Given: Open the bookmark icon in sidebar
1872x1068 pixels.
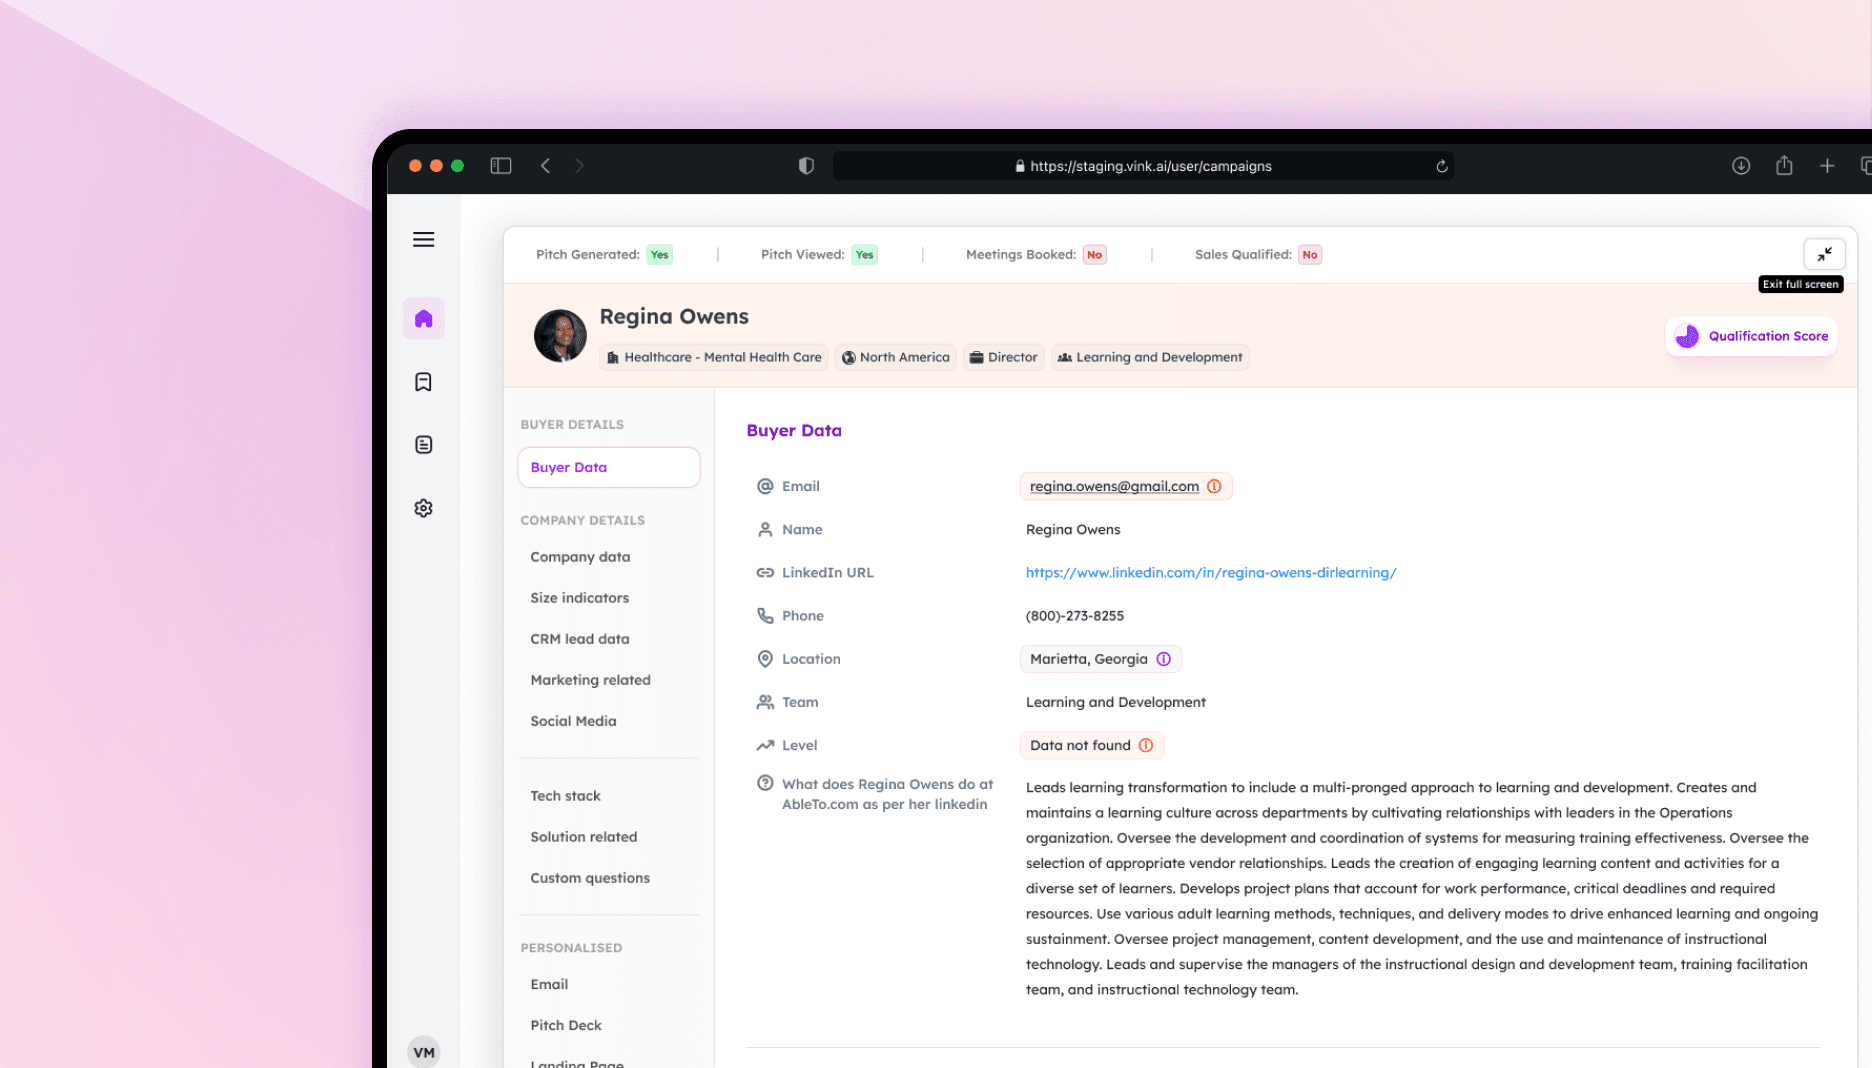Looking at the screenshot, I should (423, 382).
